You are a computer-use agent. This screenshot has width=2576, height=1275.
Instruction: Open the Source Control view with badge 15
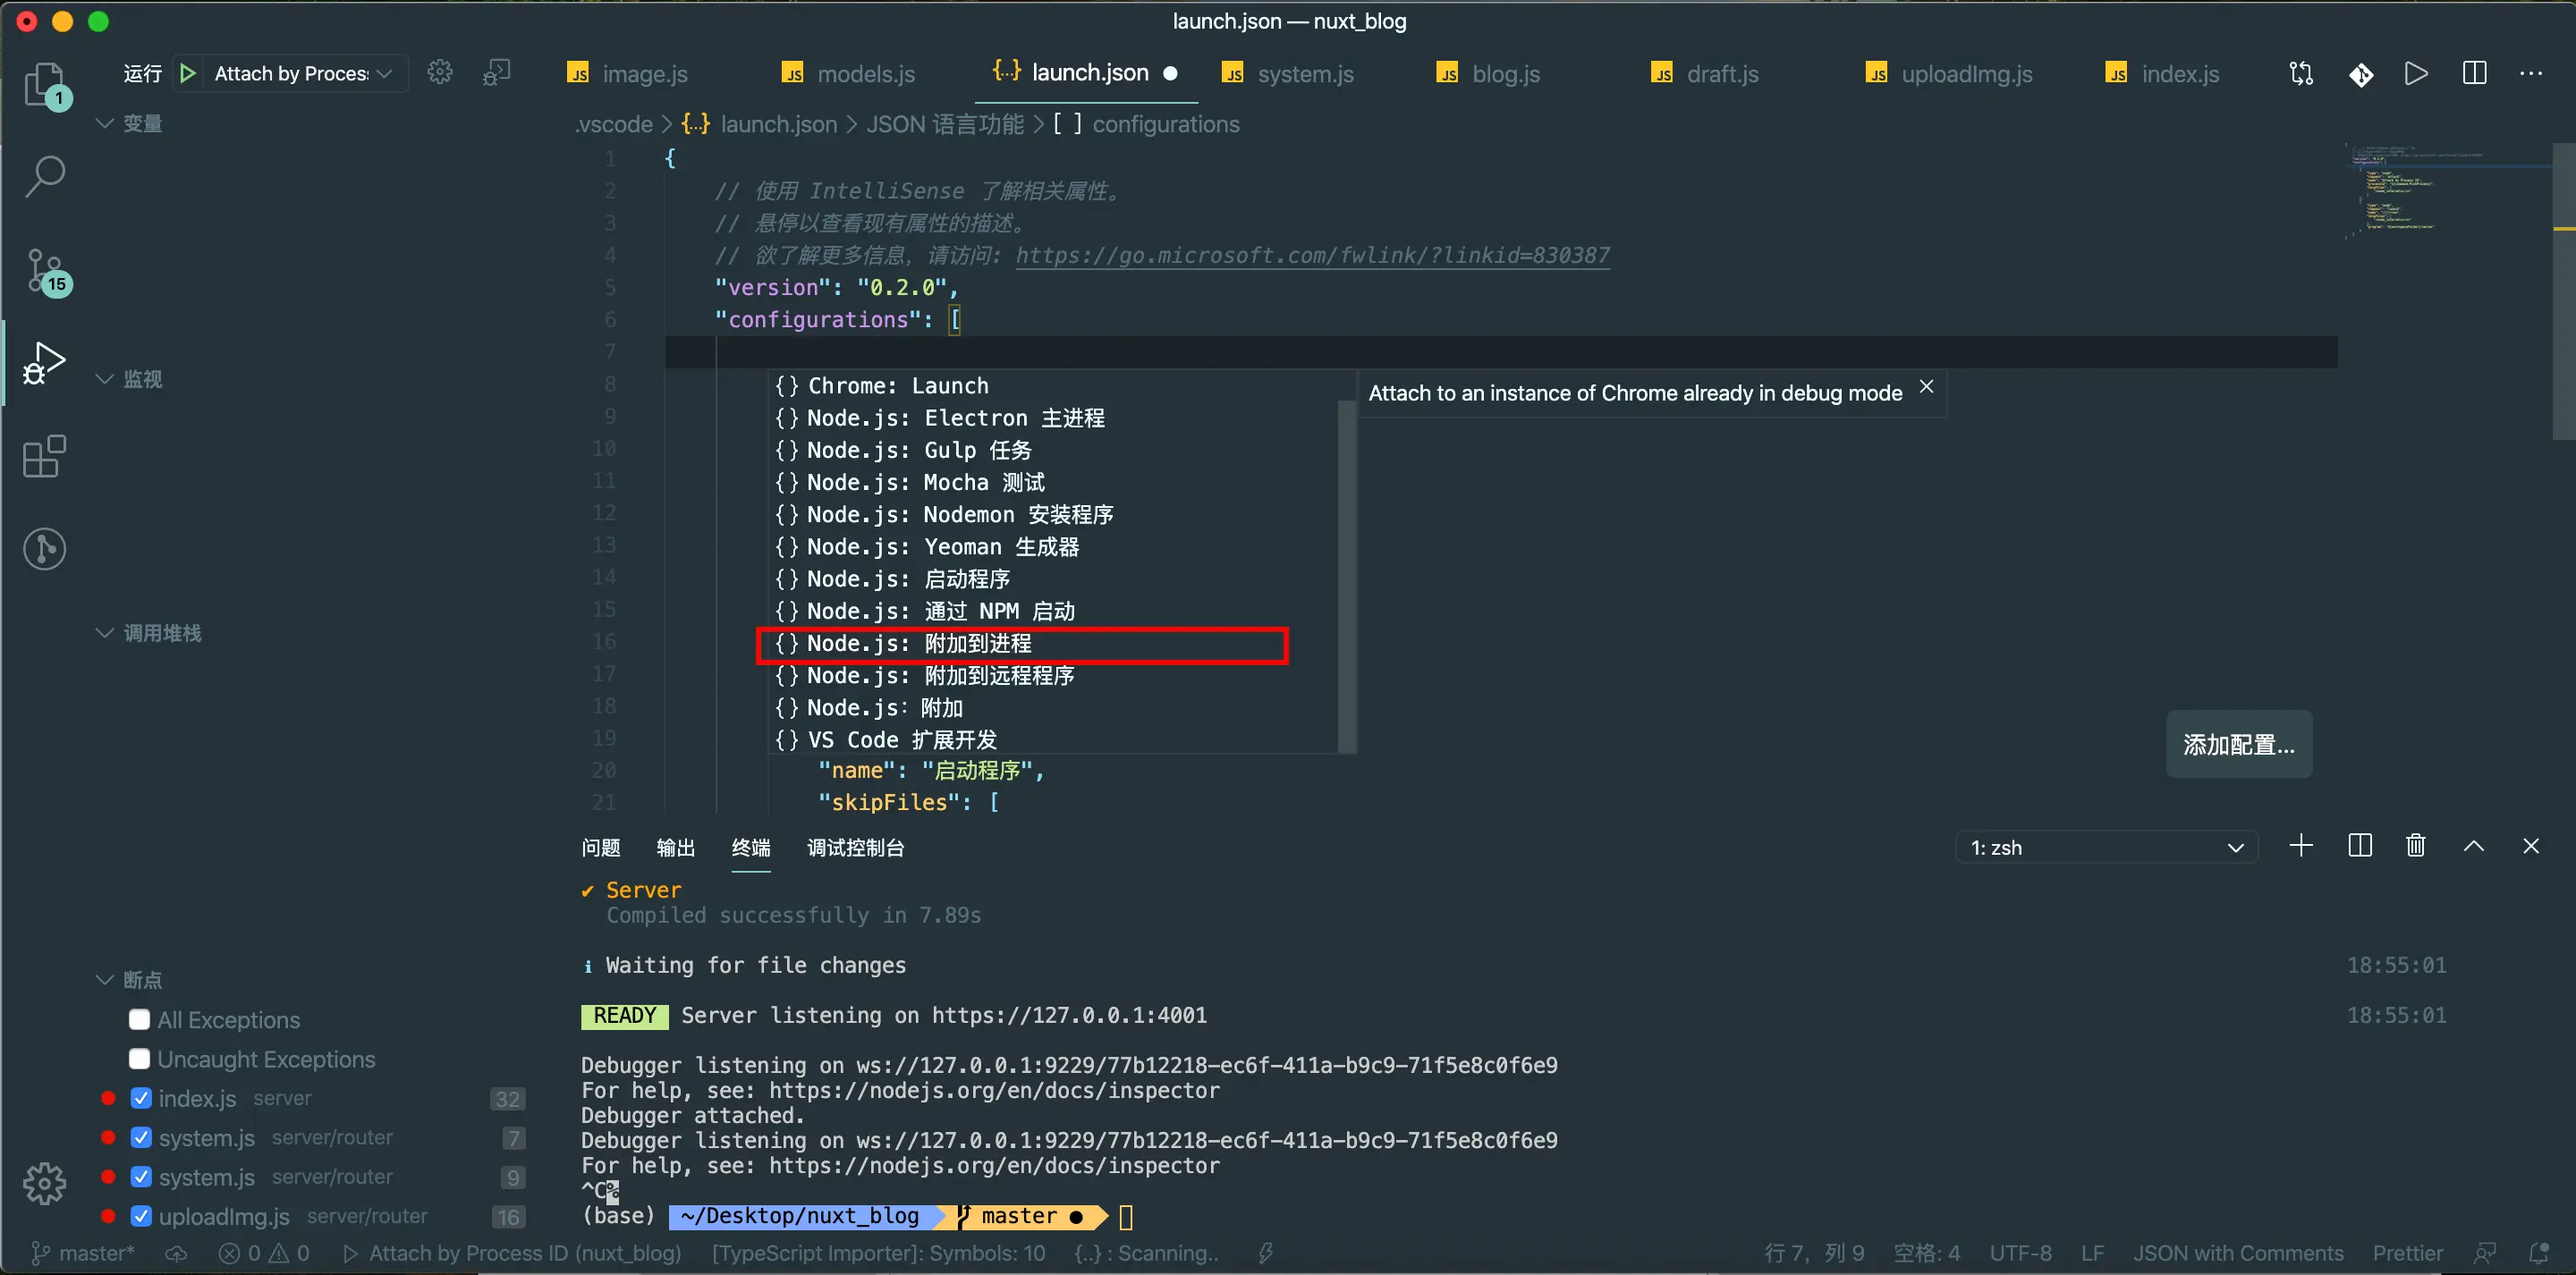[46, 270]
